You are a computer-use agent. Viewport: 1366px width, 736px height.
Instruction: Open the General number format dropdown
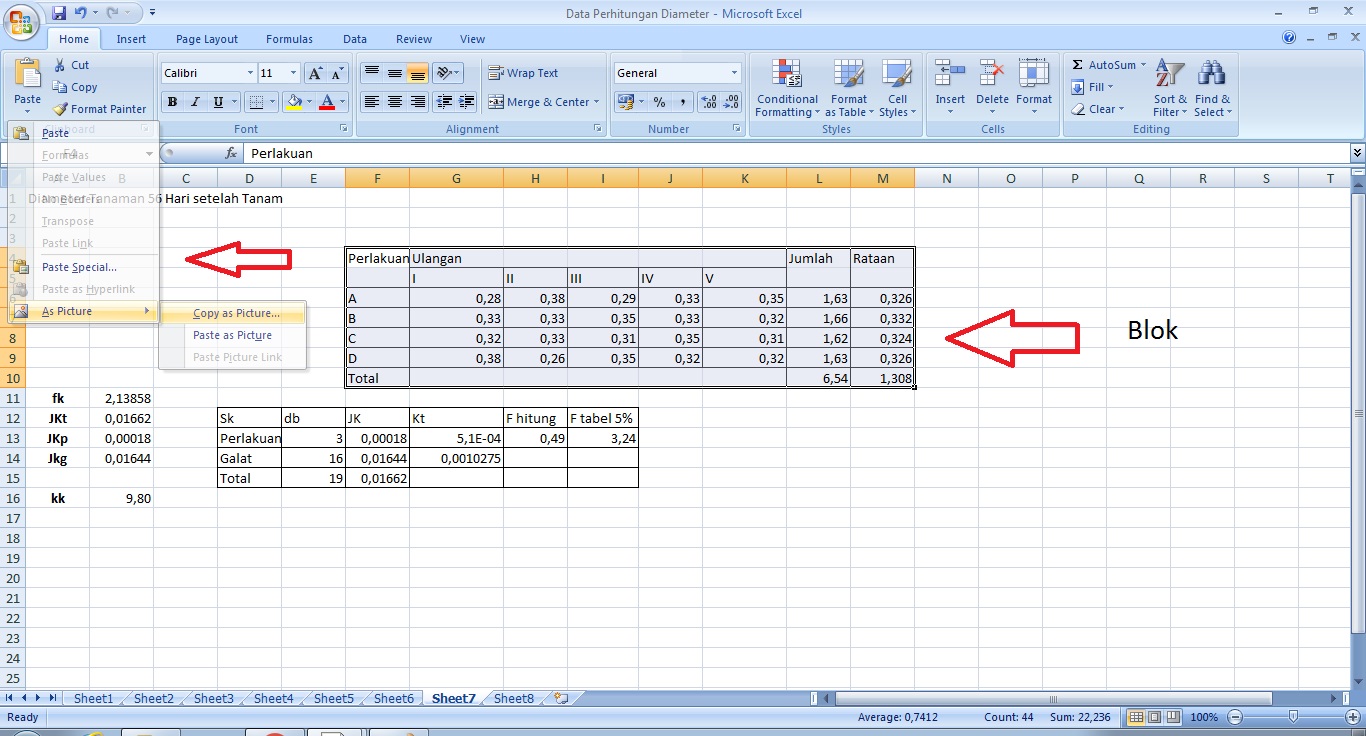pos(734,73)
